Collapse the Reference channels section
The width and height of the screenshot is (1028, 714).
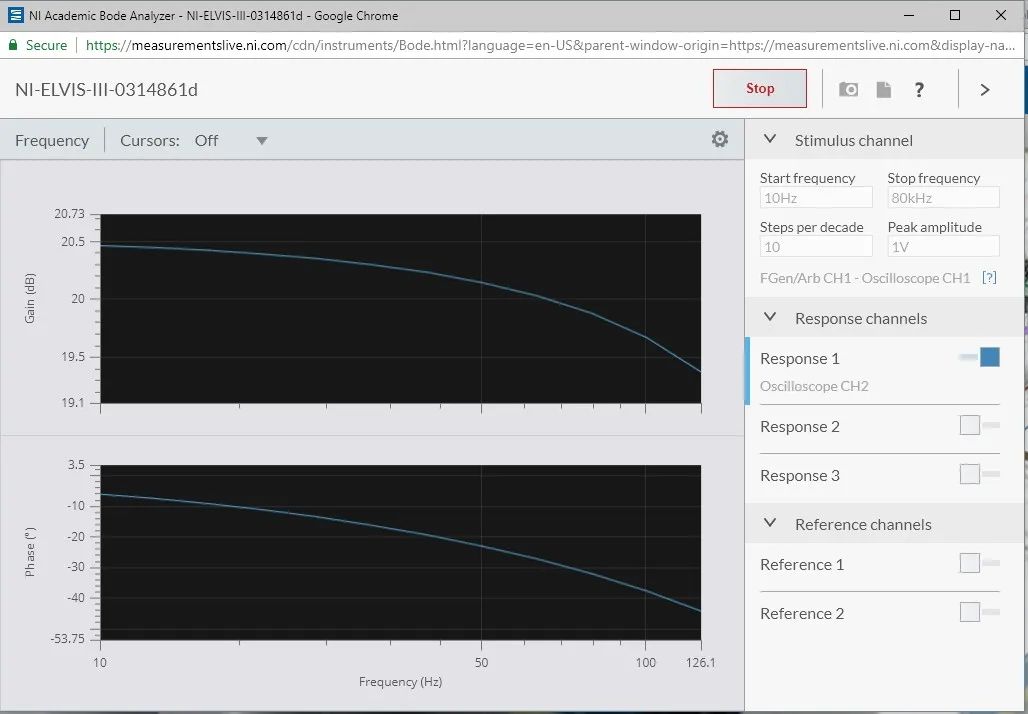tap(771, 523)
